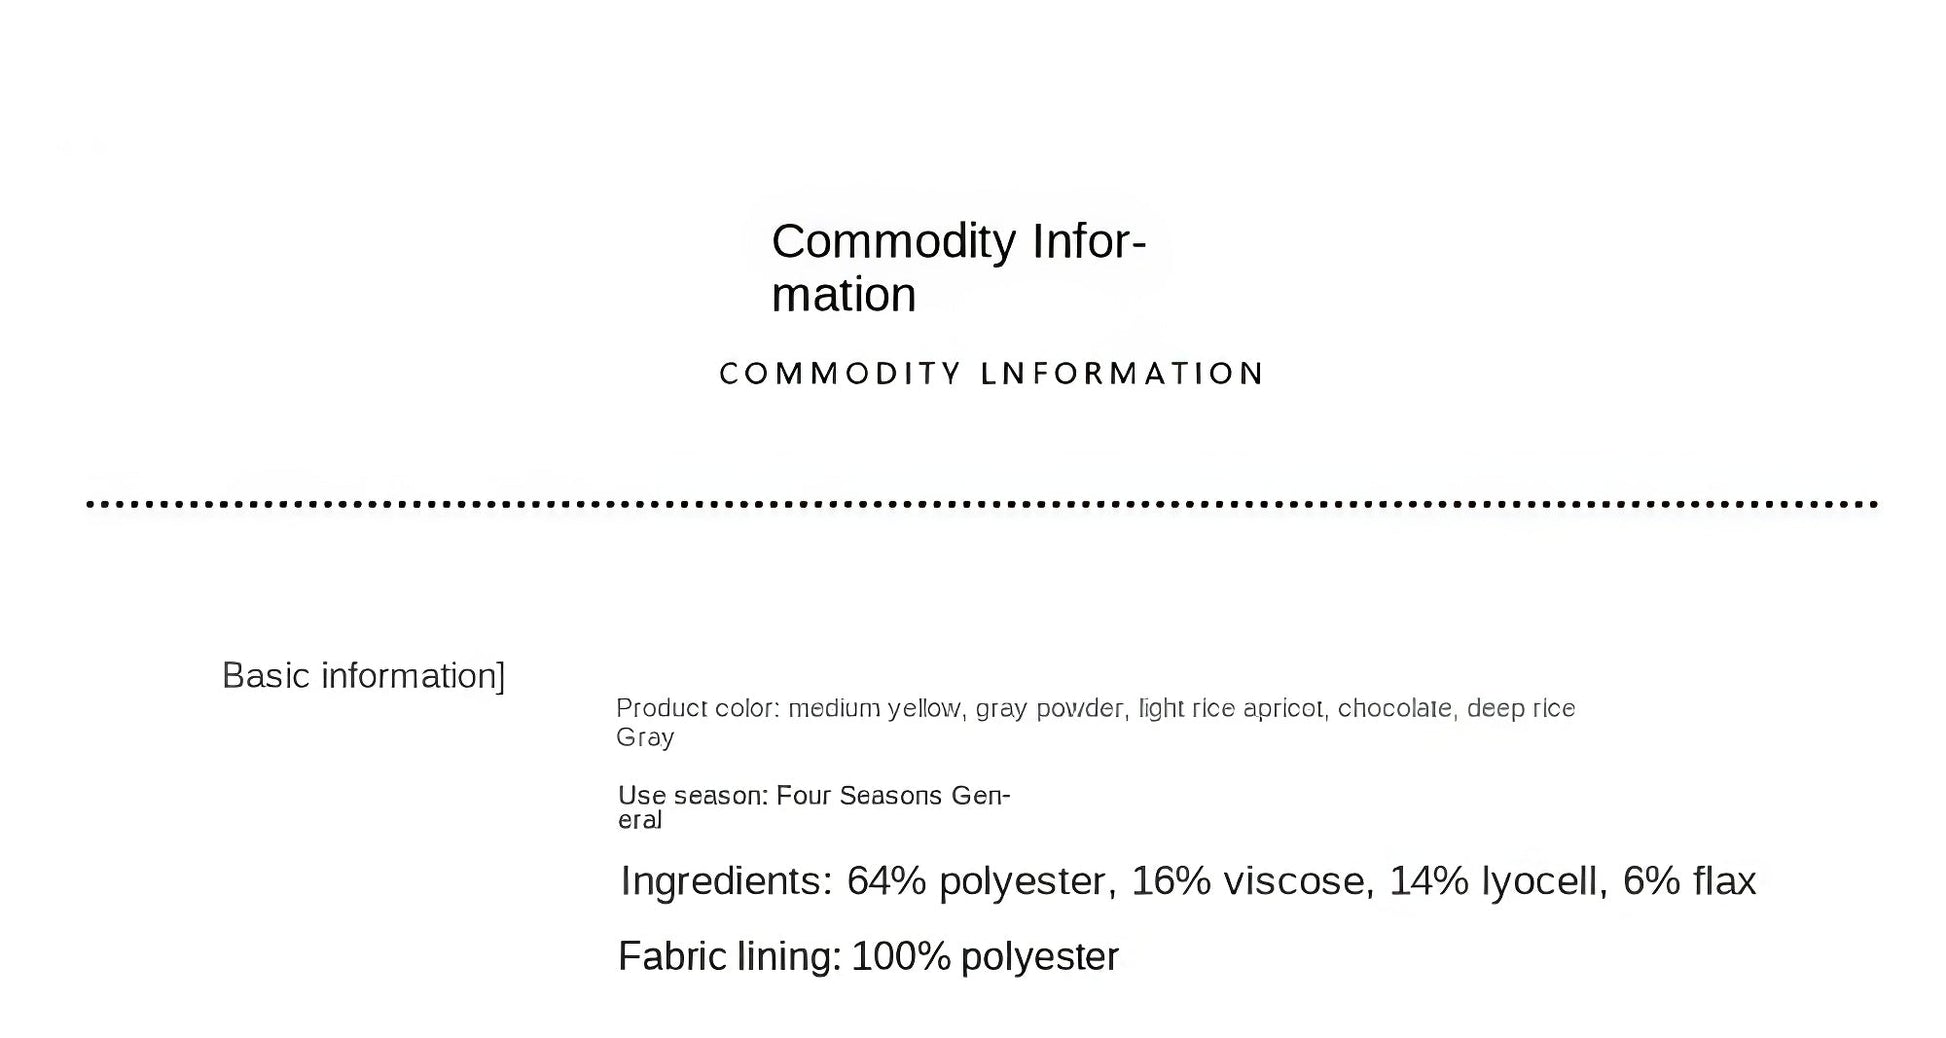1946x1038 pixels.
Task: Click the "16% viscose" text
Action: 1248,881
